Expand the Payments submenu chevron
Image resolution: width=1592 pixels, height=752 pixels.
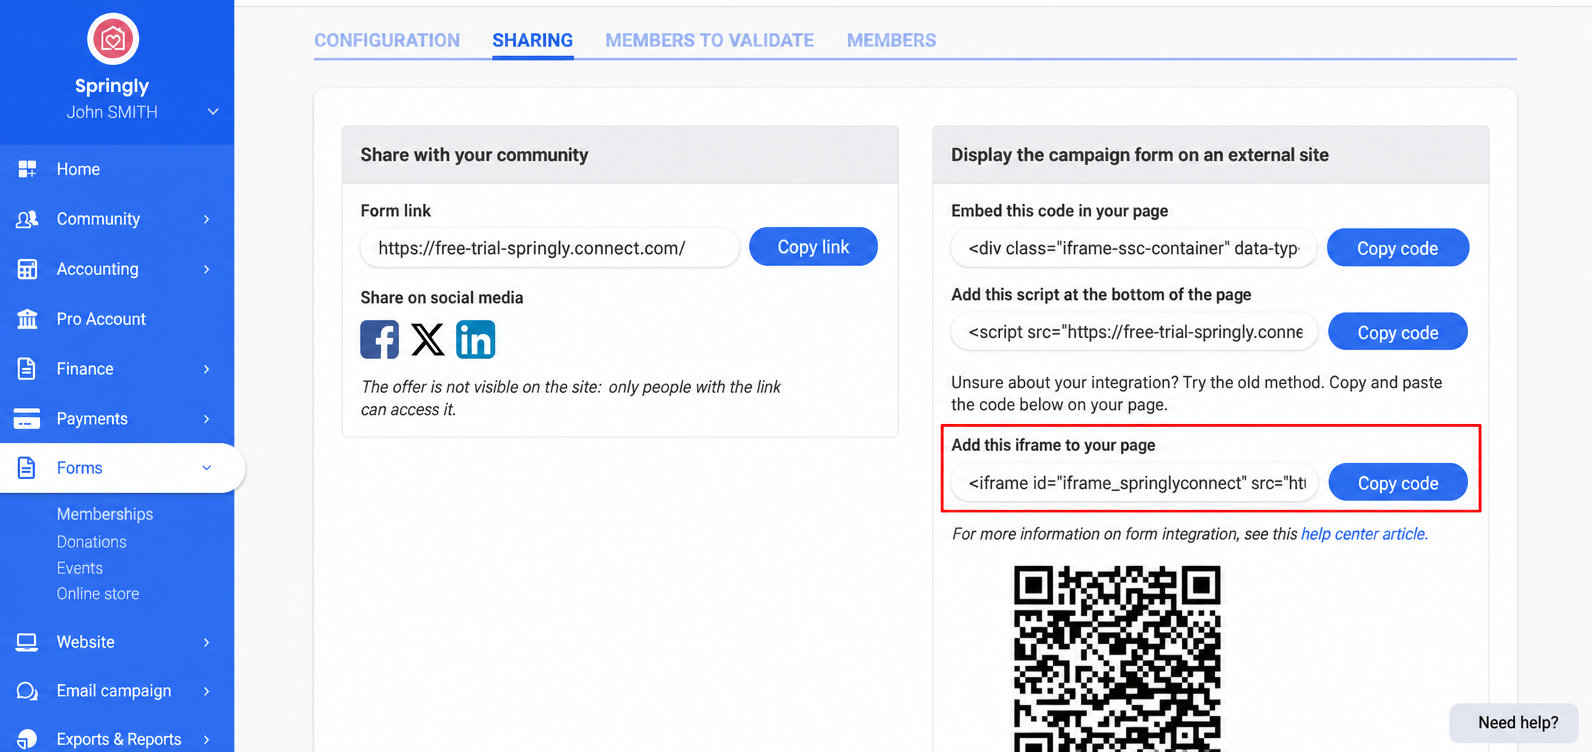207,419
